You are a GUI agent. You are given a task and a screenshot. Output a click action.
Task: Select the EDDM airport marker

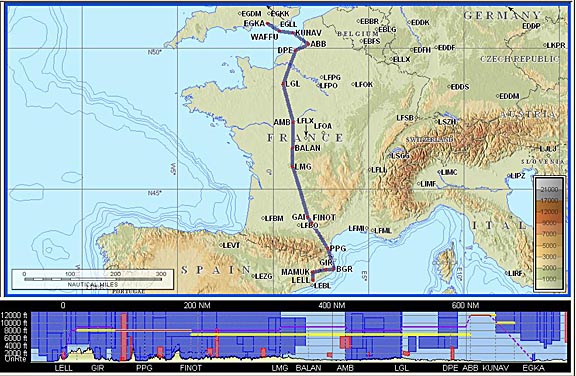[x=498, y=96]
